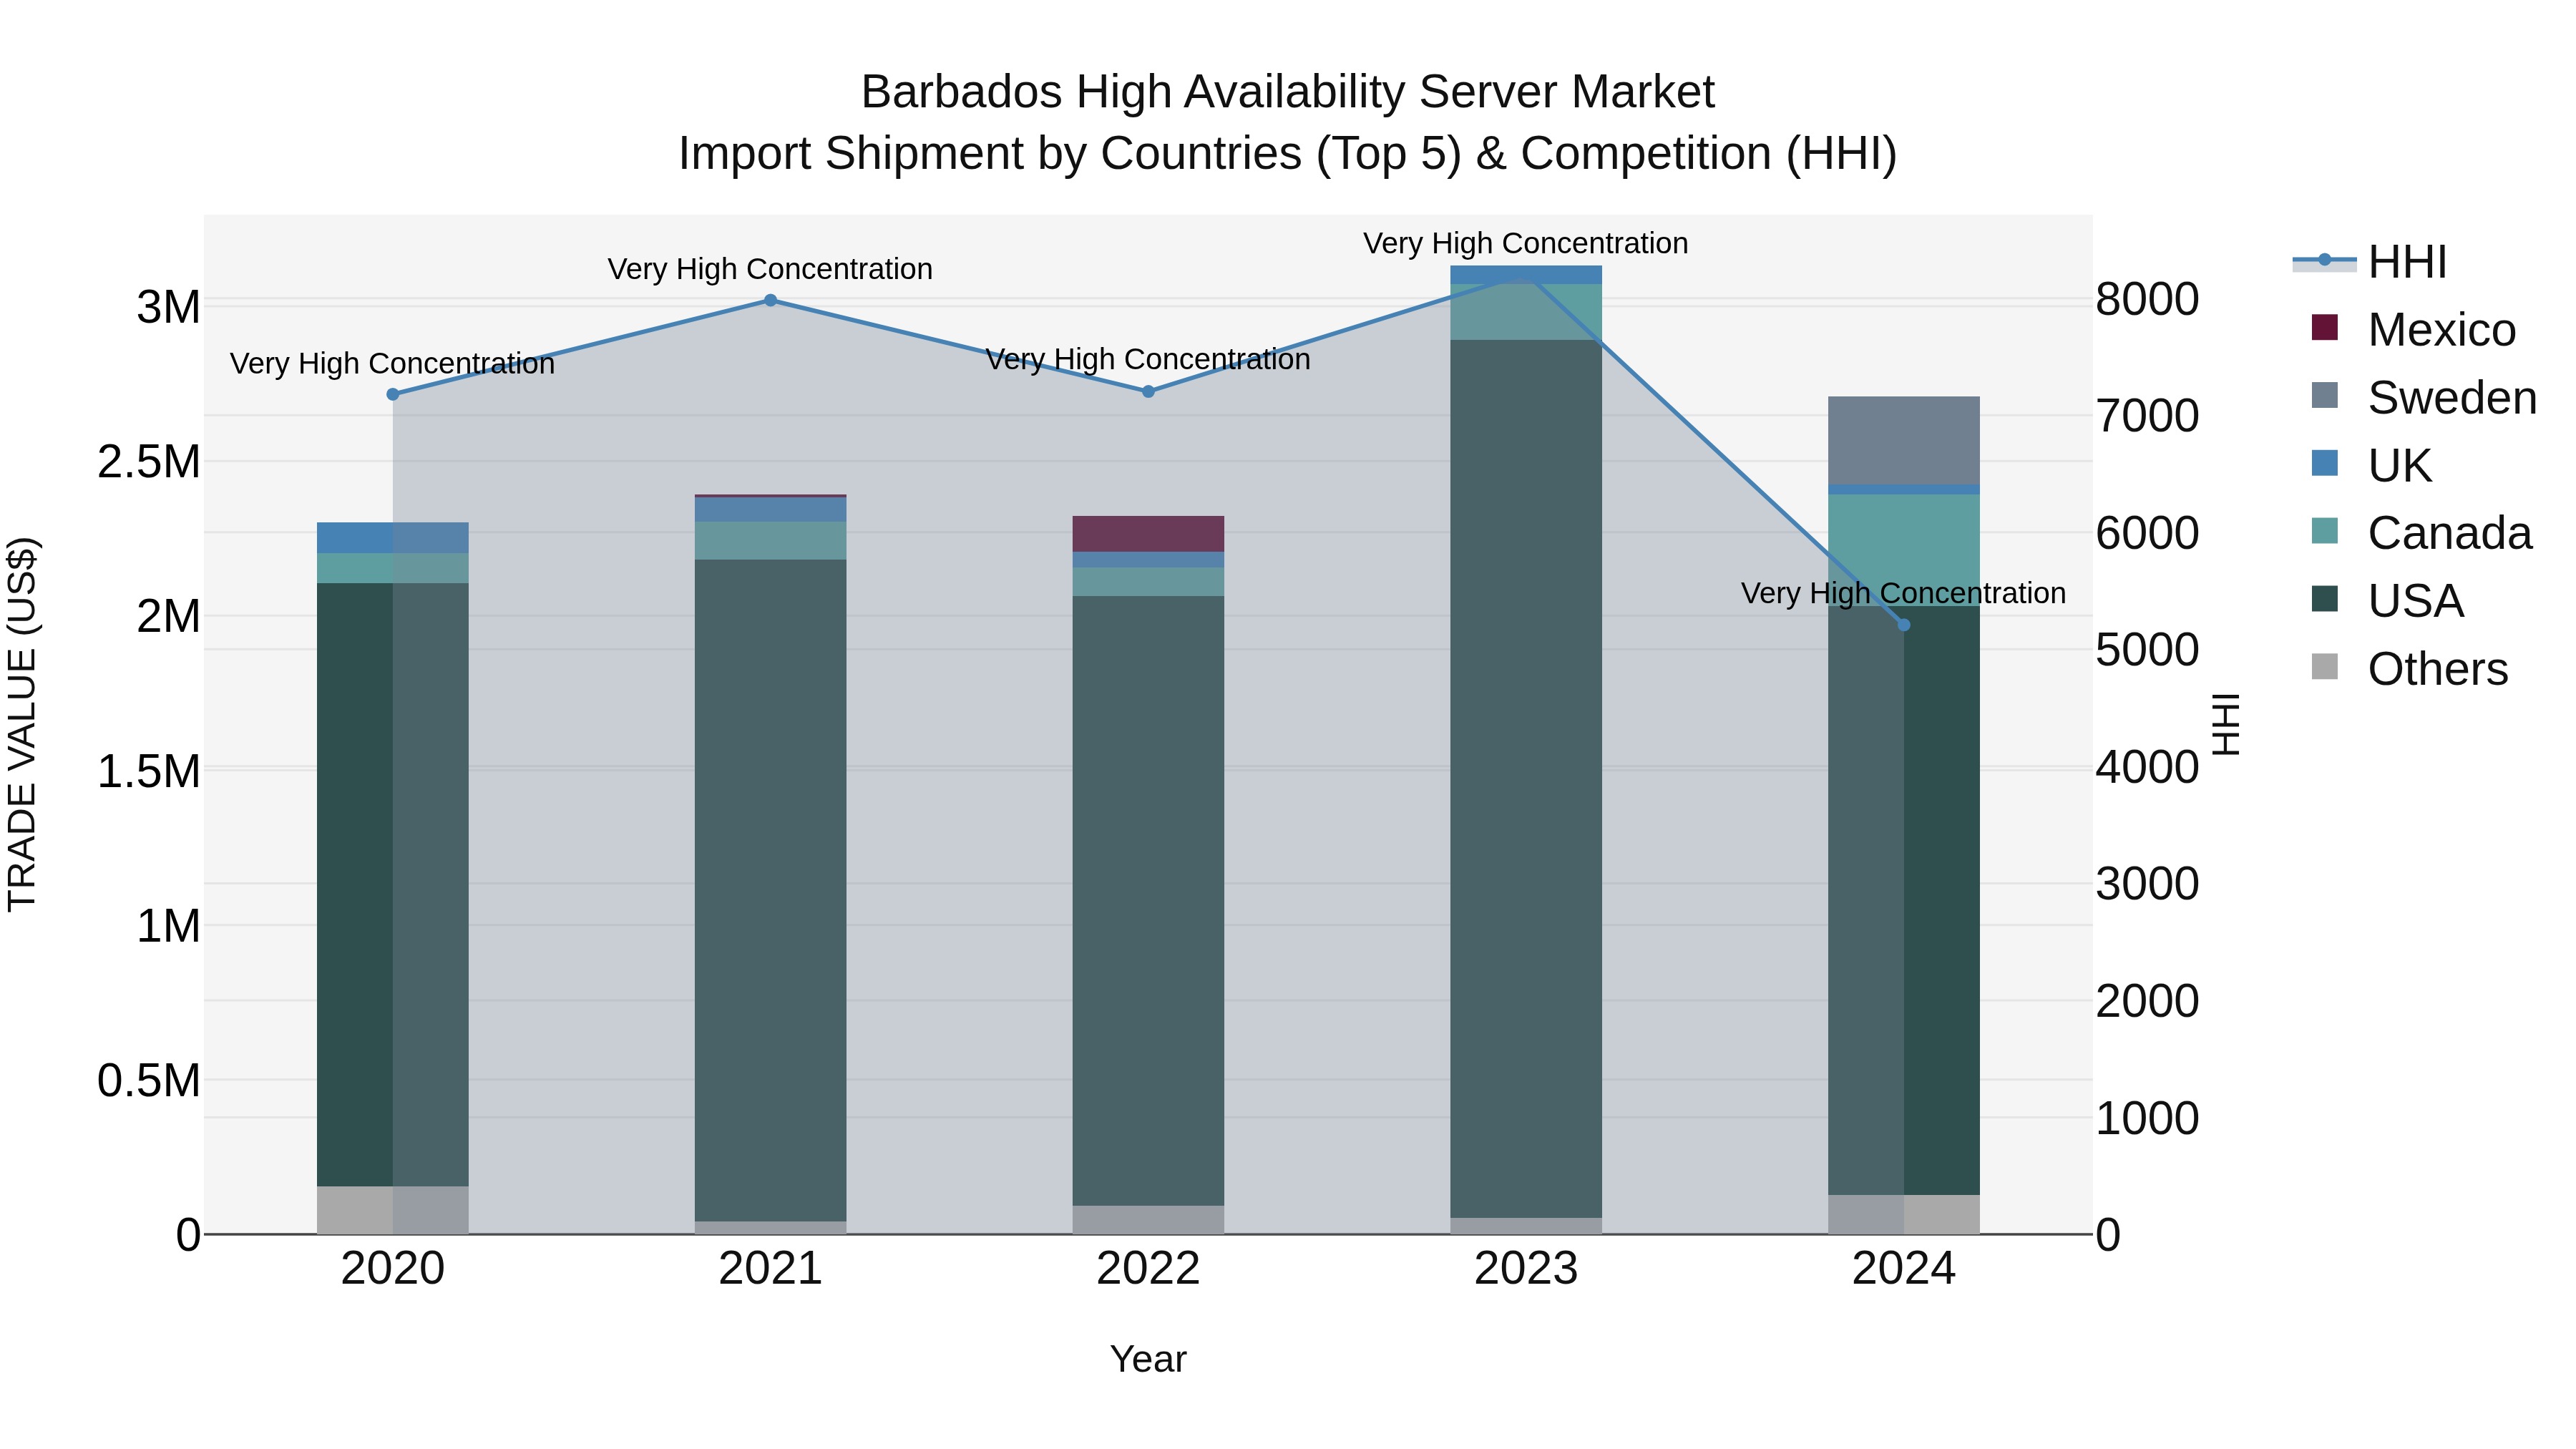Click the HHI right axis title

click(2226, 724)
